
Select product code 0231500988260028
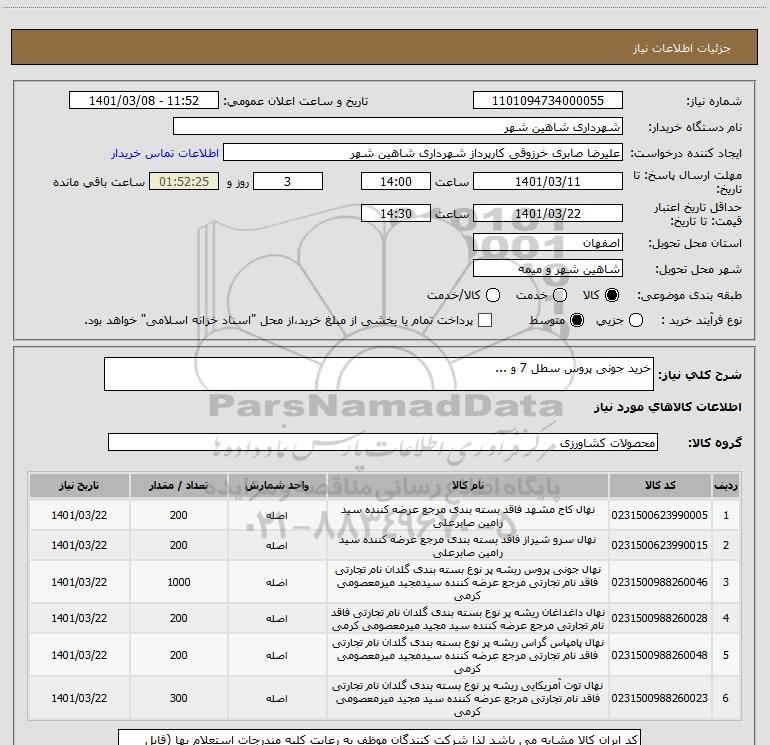click(660, 618)
